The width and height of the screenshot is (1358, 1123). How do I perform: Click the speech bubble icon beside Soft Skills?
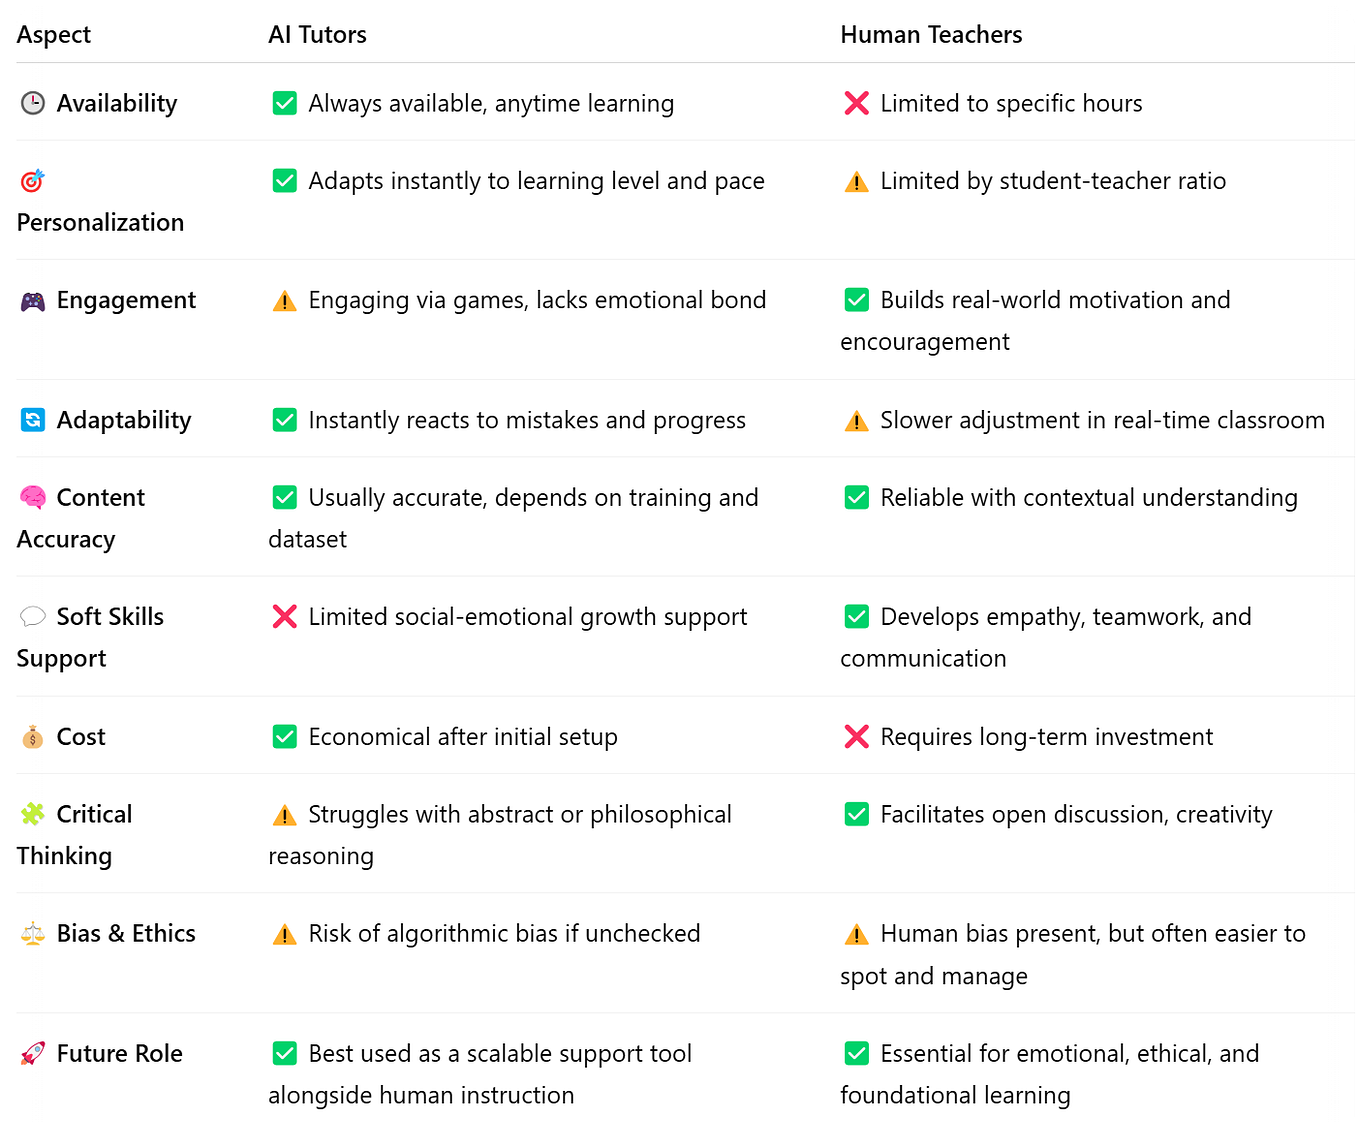click(33, 617)
